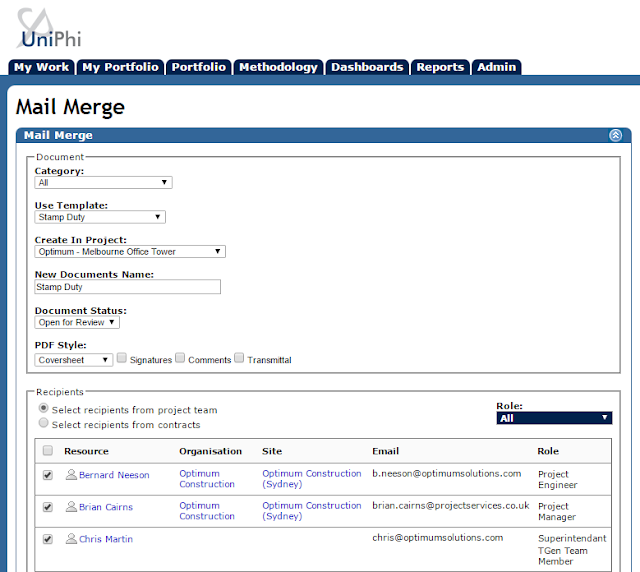Click person icon next to Bernard Neeson

coord(71,474)
